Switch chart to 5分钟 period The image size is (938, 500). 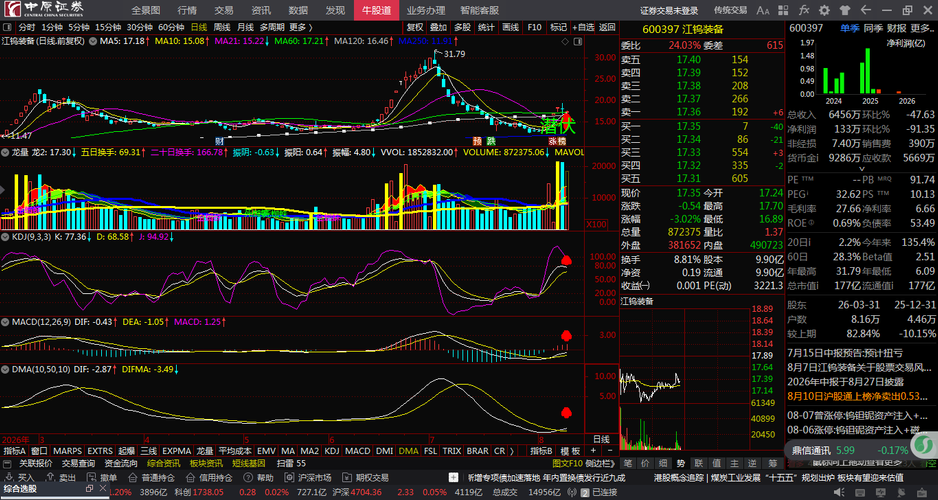point(78,27)
